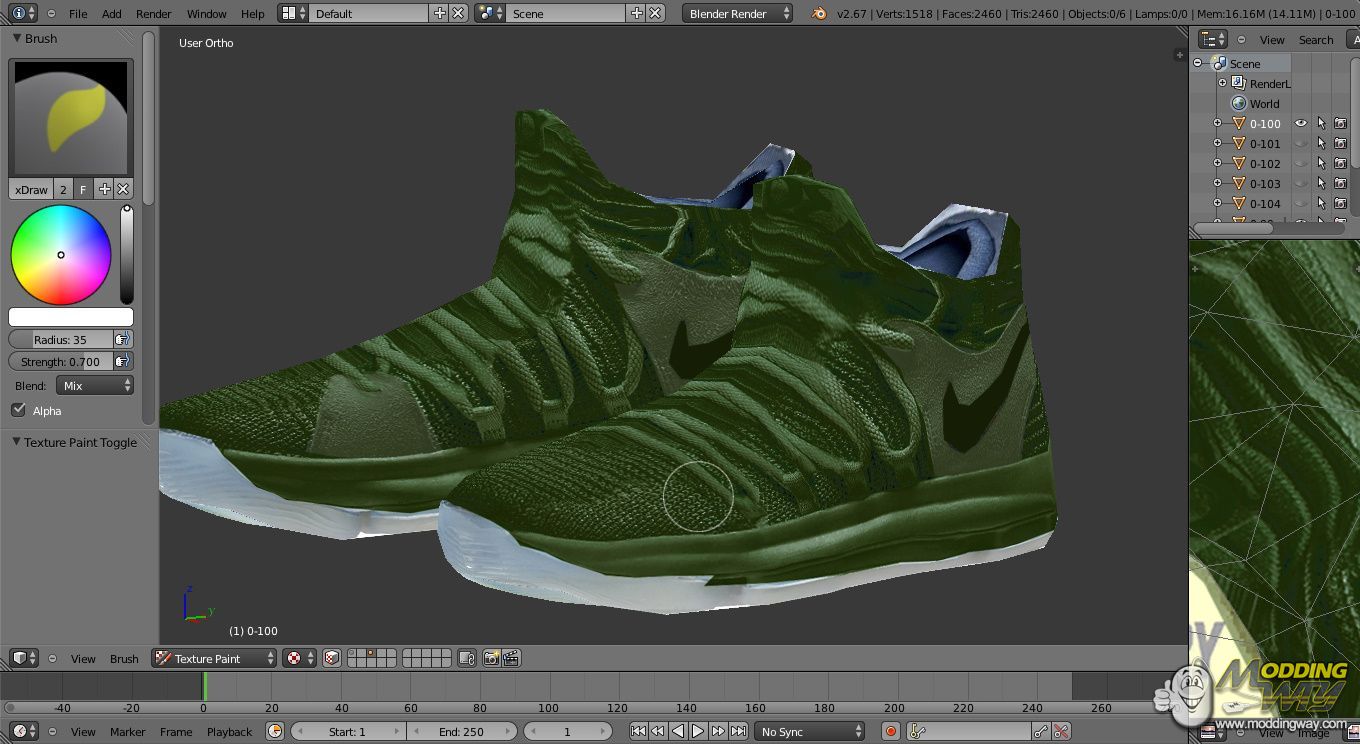Click the End 250 frame field
This screenshot has width=1360, height=744.
click(462, 732)
